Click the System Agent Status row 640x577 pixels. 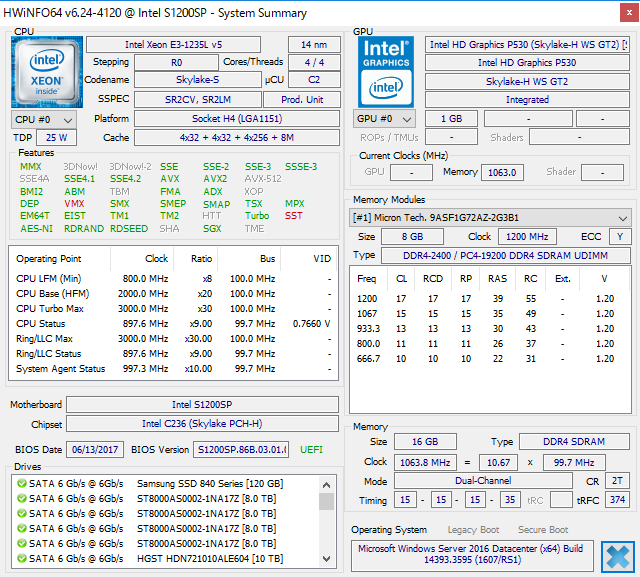tap(173, 368)
